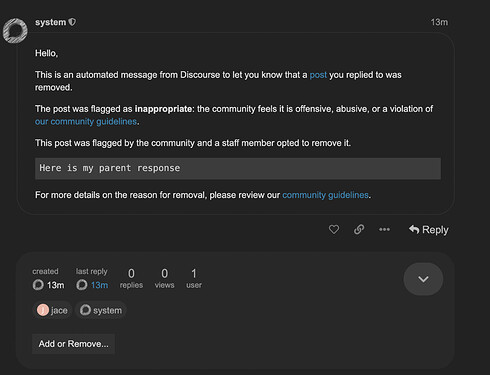This screenshot has width=490, height=375.
Task: Click the 0 replies counter
Action: pyautogui.click(x=131, y=278)
